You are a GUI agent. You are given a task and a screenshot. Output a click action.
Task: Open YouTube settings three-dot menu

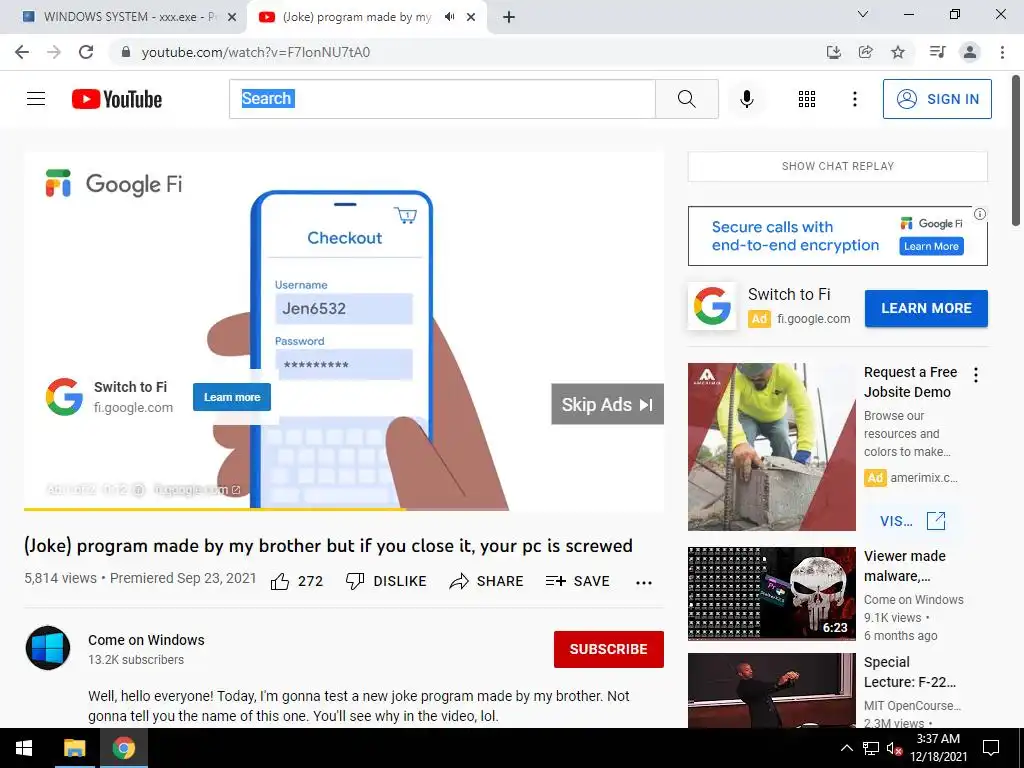[854, 99]
